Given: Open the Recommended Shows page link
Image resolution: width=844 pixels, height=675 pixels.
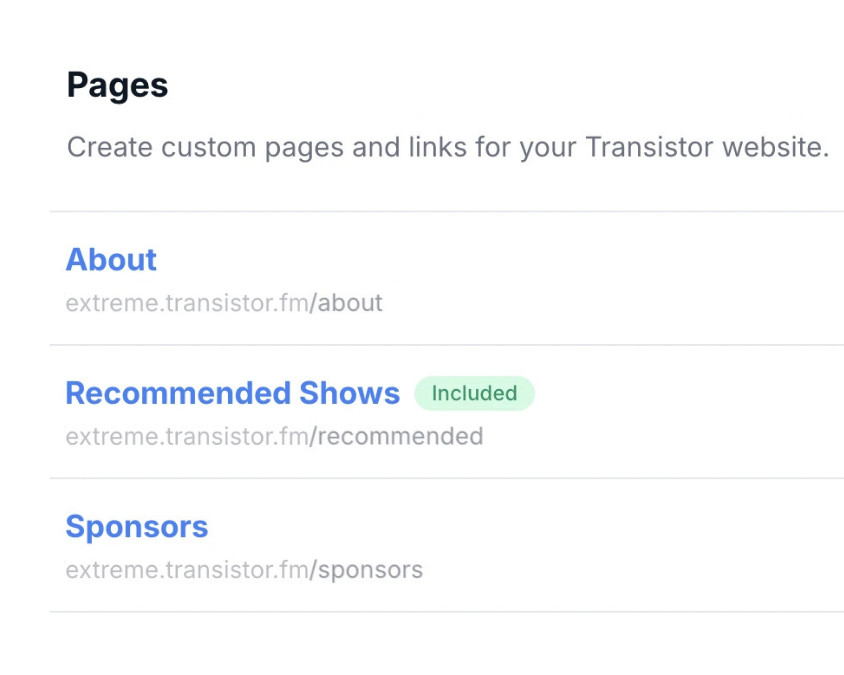Looking at the screenshot, I should coord(232,393).
